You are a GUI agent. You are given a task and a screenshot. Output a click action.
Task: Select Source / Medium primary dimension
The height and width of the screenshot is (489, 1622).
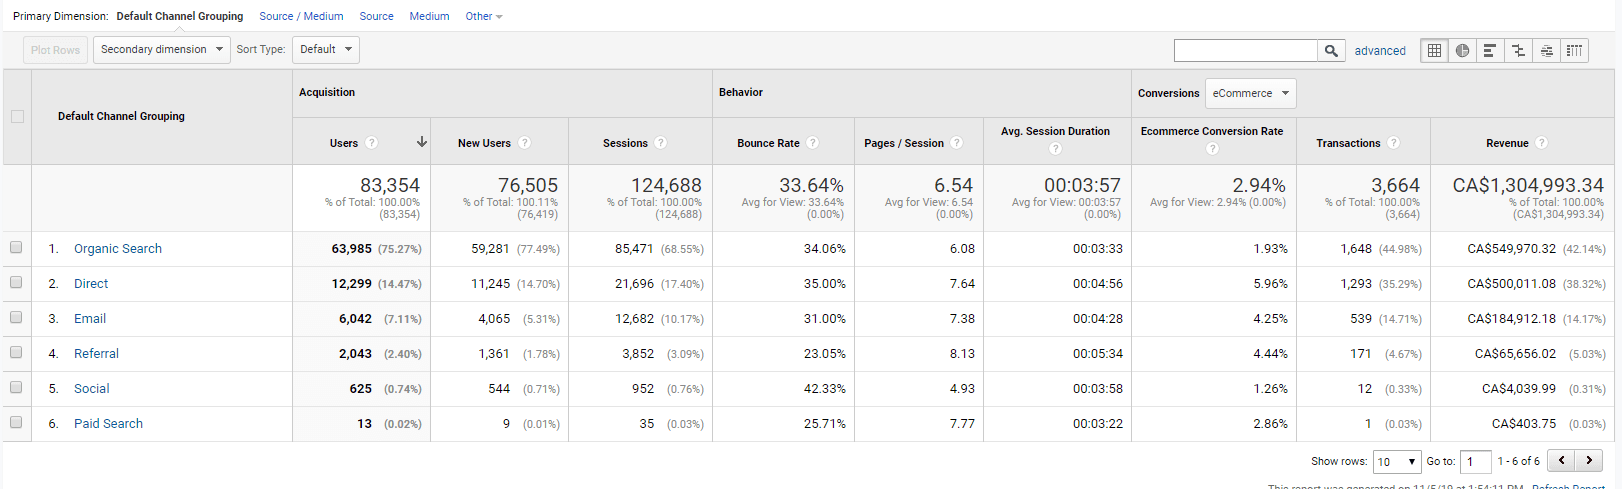pyautogui.click(x=301, y=16)
